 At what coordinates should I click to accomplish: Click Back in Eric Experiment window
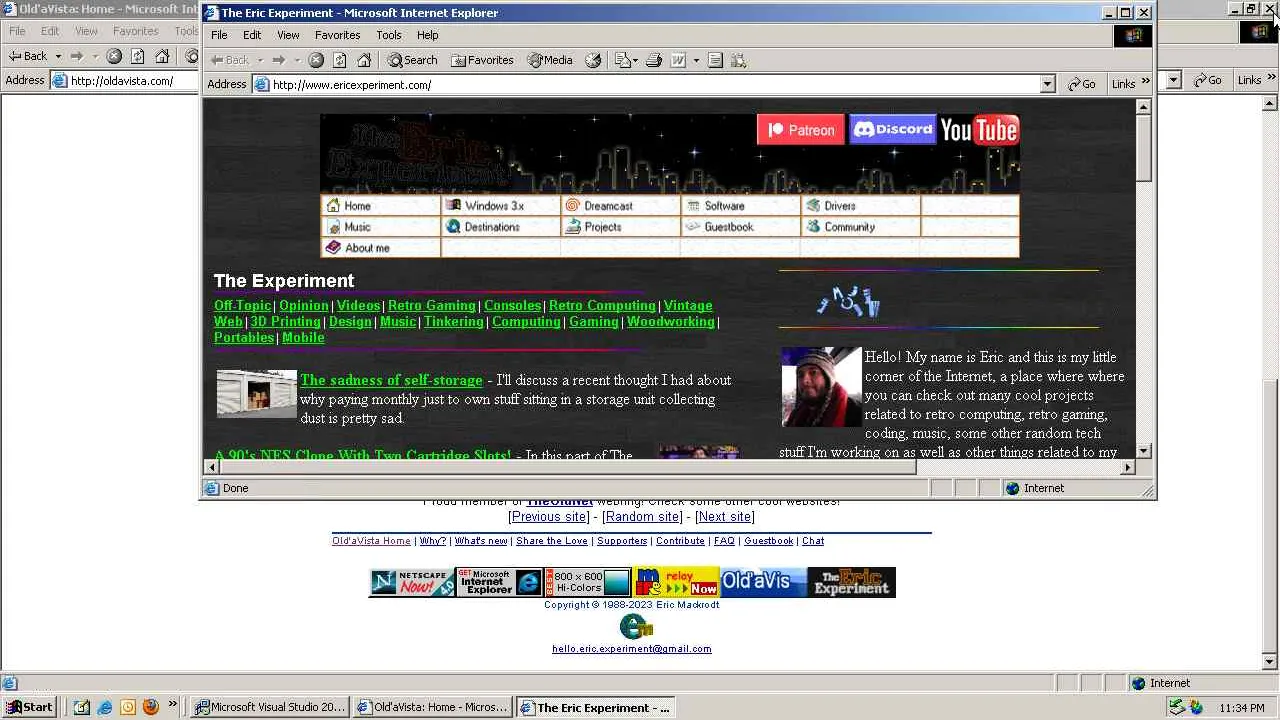coord(229,60)
